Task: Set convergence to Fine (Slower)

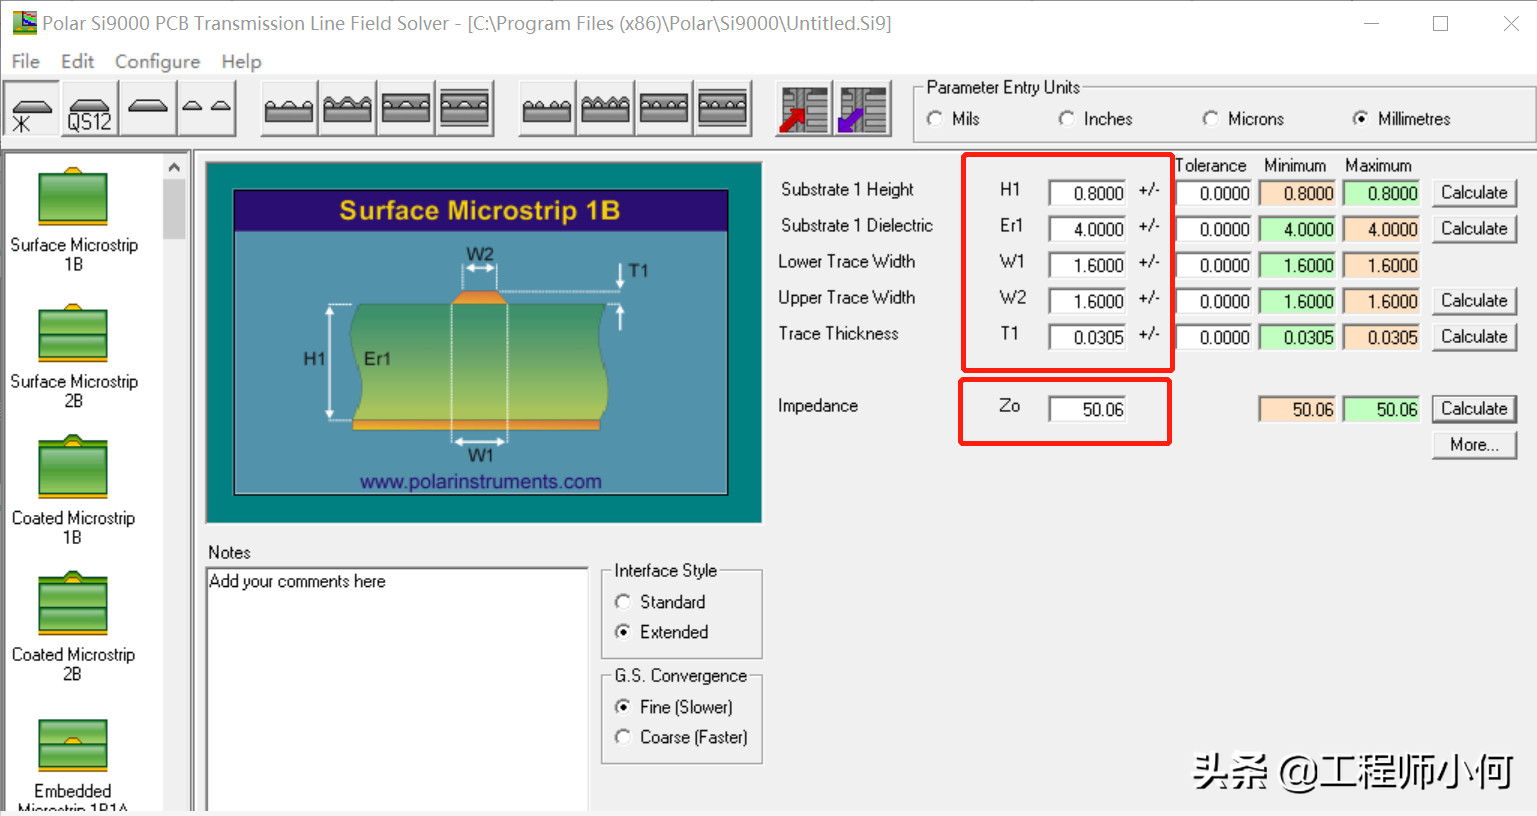Action: 675,707
